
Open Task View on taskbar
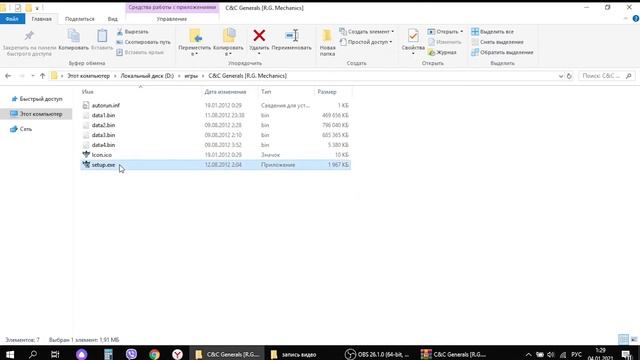[x=55, y=354]
